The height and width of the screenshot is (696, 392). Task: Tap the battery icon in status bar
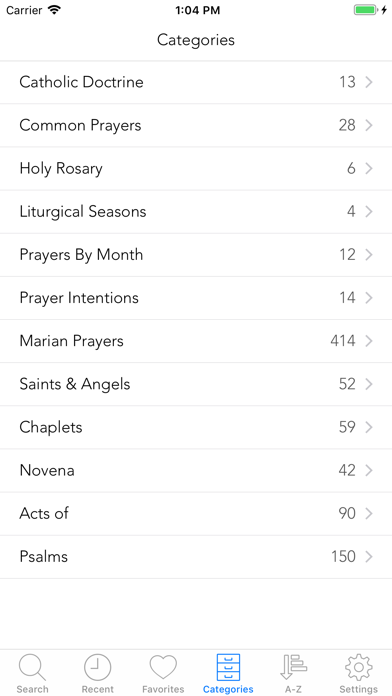367,10
